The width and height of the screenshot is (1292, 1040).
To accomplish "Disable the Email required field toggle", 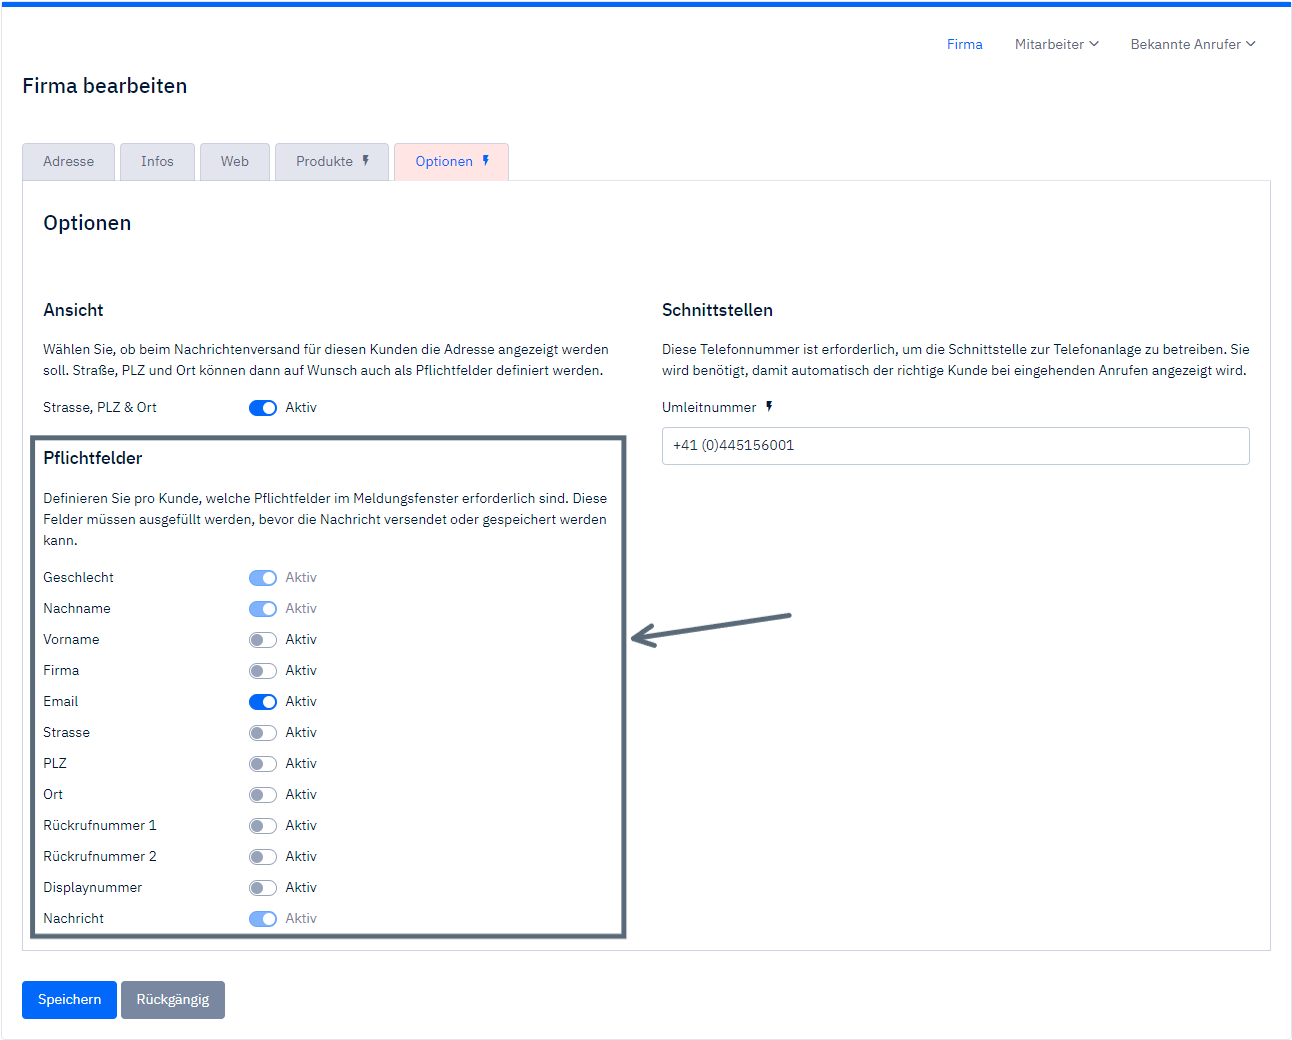I will 263,702.
